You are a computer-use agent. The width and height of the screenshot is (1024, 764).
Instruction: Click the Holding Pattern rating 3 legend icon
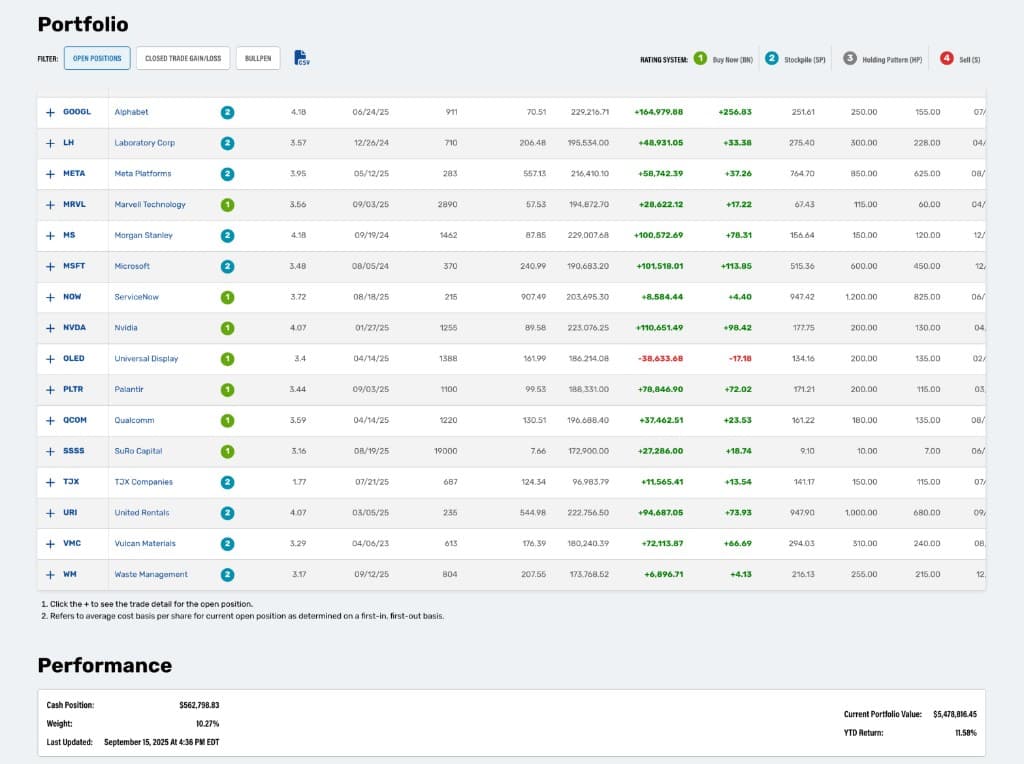pyautogui.click(x=850, y=58)
